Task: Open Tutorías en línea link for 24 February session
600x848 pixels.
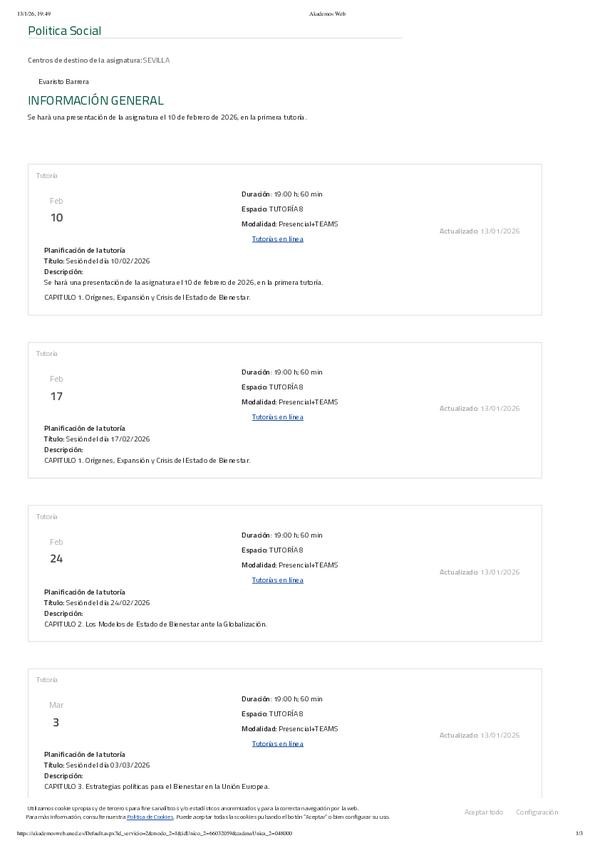Action: coord(277,580)
